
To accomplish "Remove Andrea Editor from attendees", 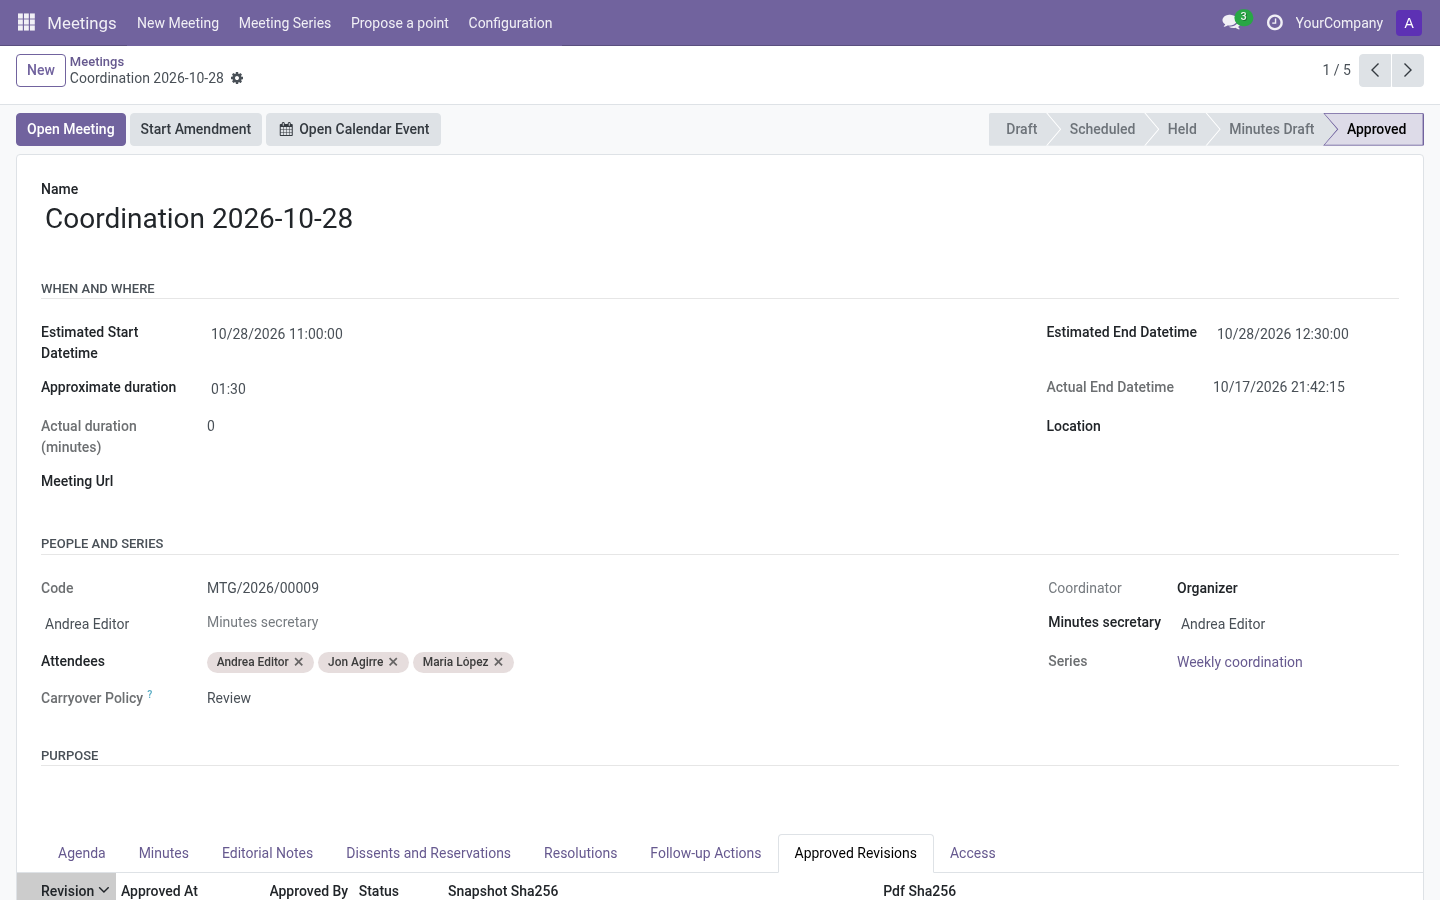I will (299, 662).
